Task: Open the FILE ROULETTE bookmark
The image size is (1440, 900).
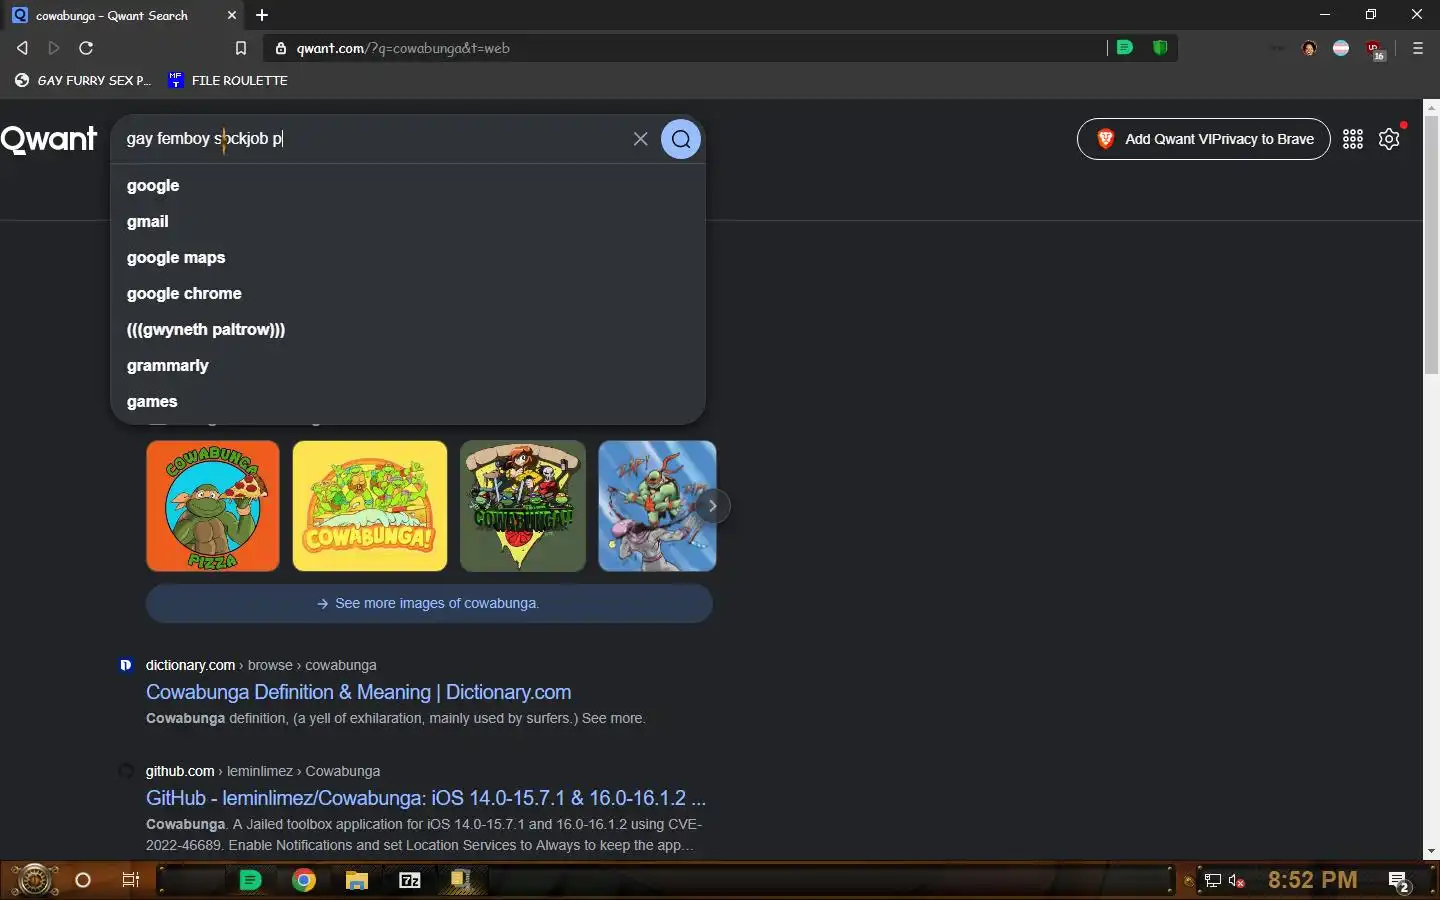Action: point(228,80)
